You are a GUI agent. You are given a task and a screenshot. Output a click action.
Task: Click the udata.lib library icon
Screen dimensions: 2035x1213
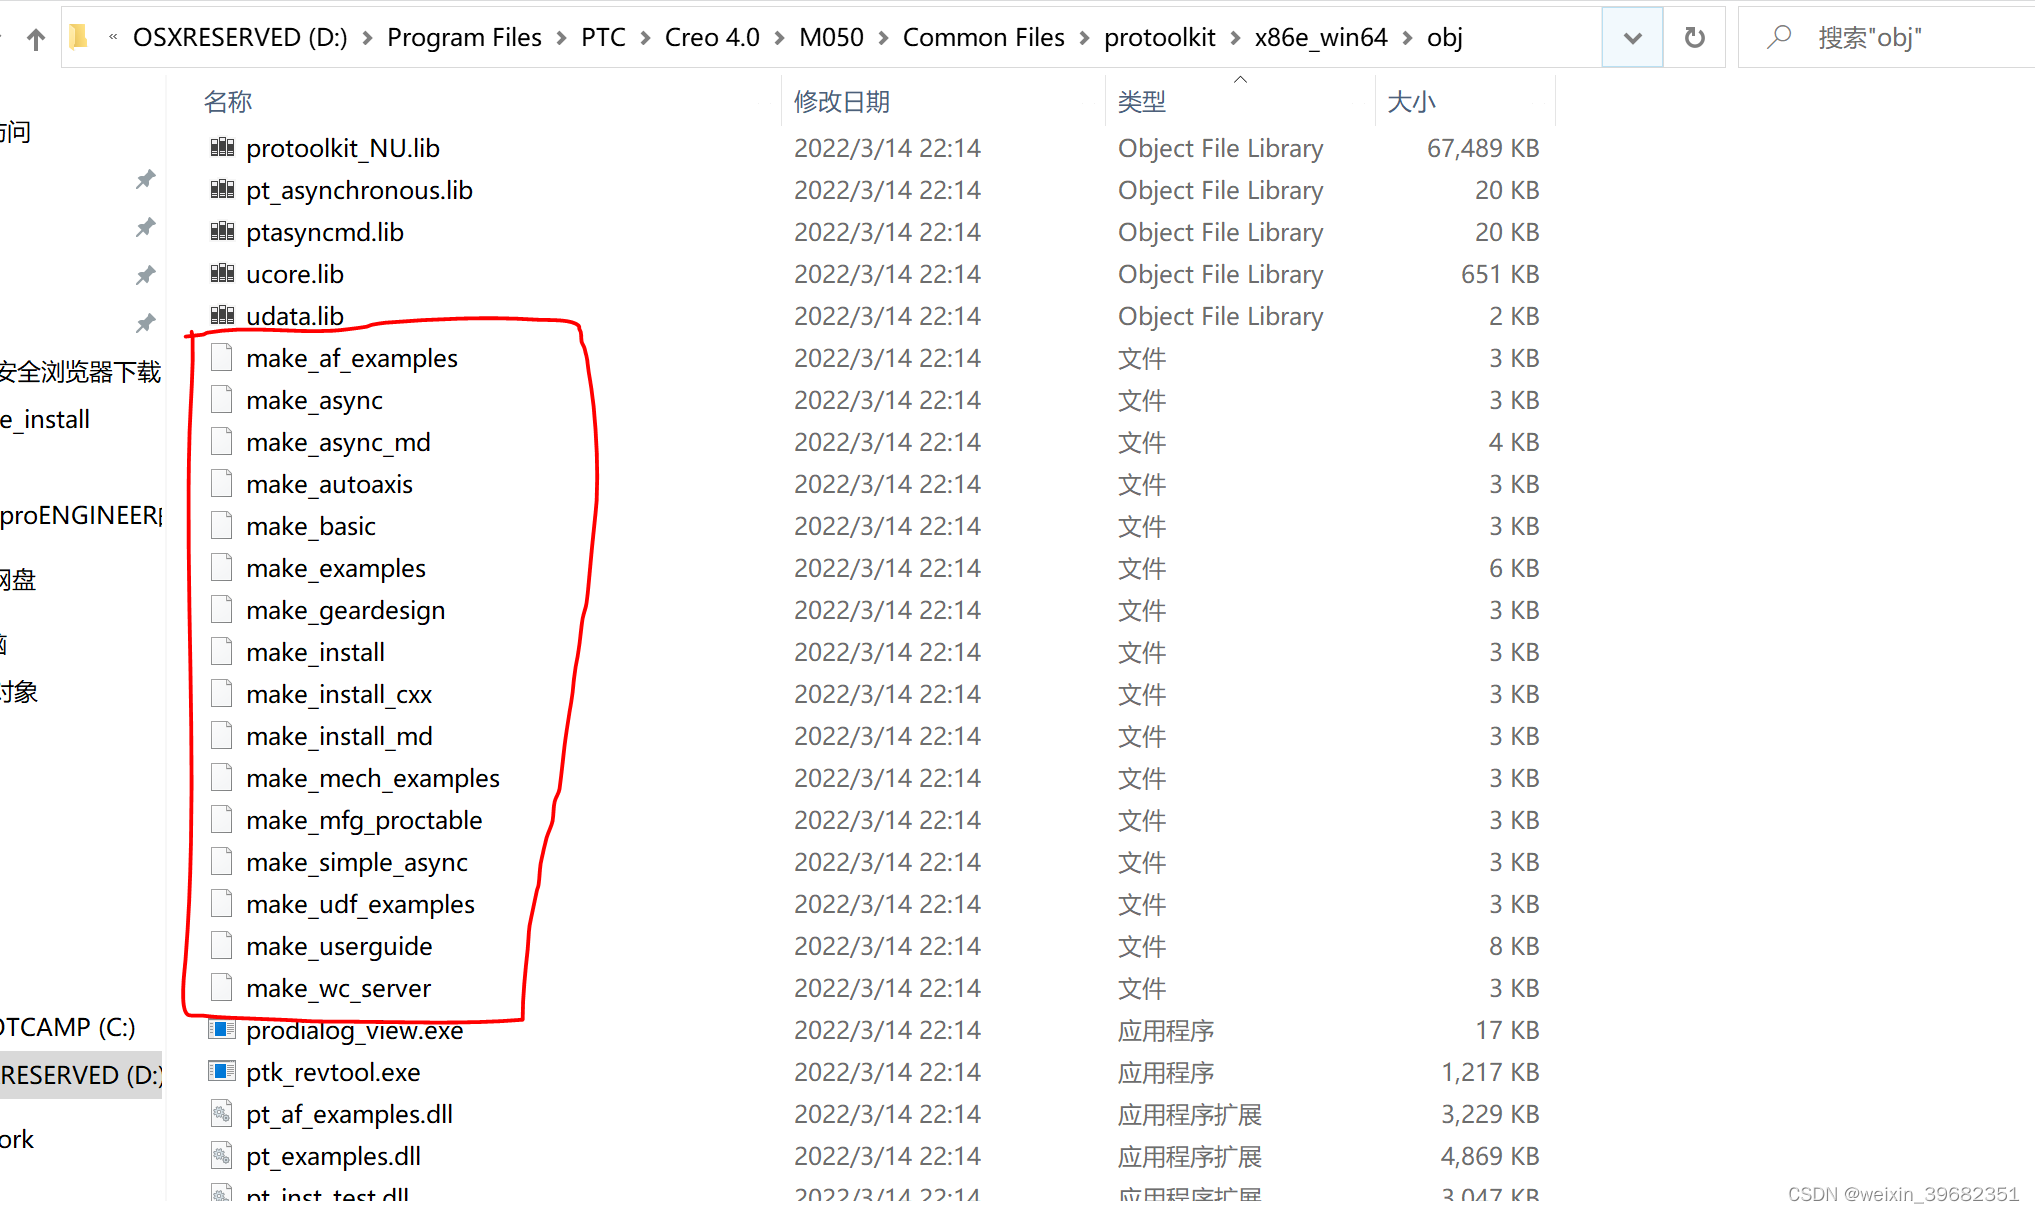[x=224, y=315]
